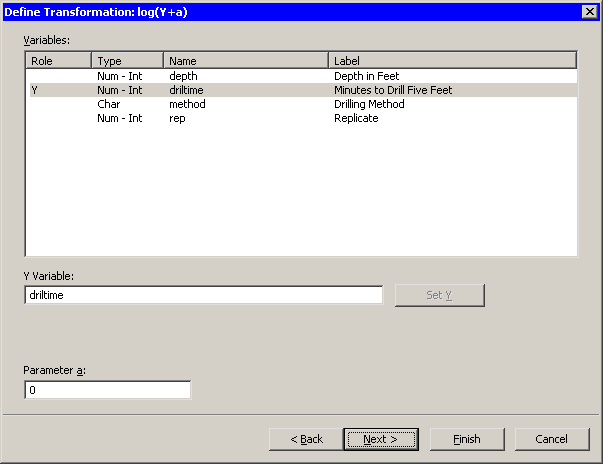This screenshot has height=464, width=603.
Task: Select the driltime variable name in list
Action: [x=187, y=90]
